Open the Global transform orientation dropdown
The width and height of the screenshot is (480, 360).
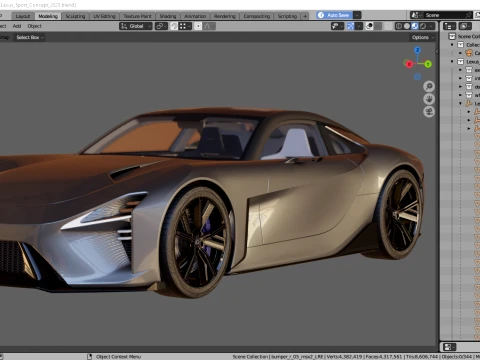136,26
